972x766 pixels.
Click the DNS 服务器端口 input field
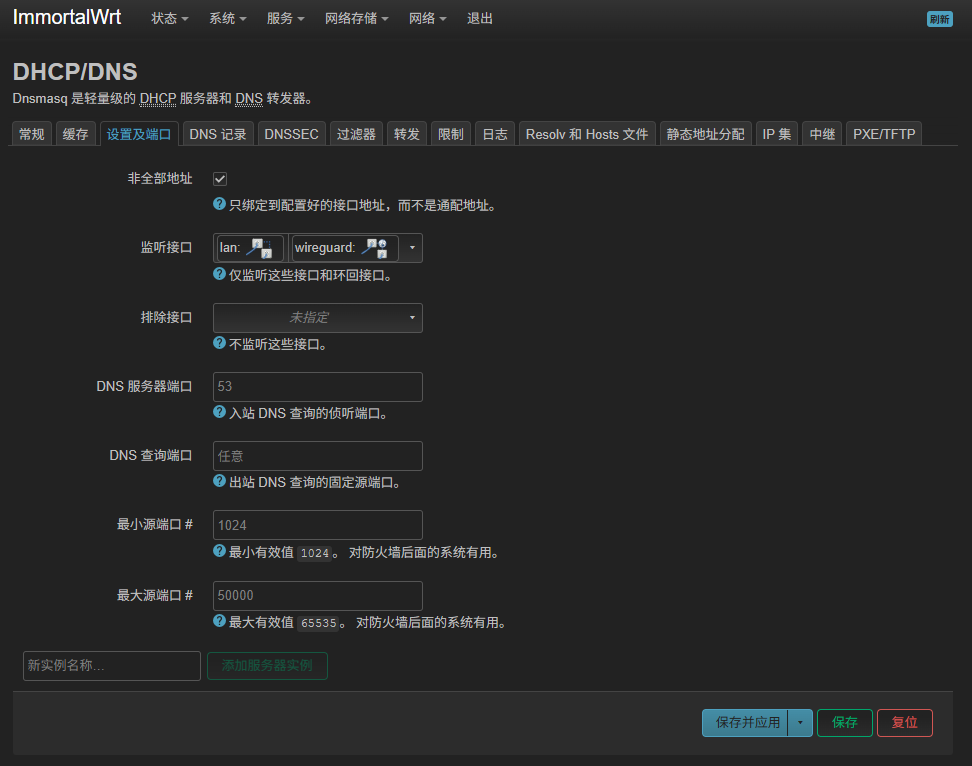[318, 387]
